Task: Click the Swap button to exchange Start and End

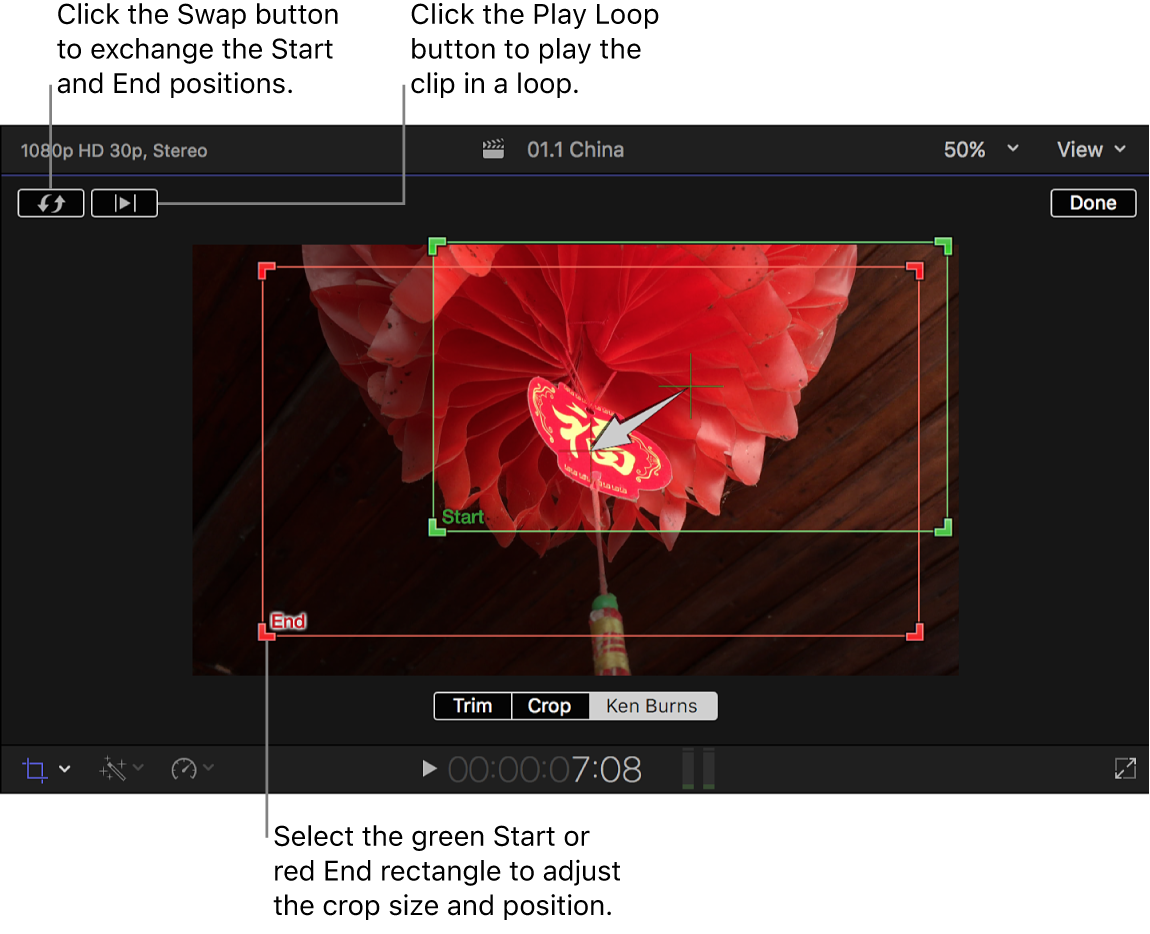Action: [x=50, y=202]
